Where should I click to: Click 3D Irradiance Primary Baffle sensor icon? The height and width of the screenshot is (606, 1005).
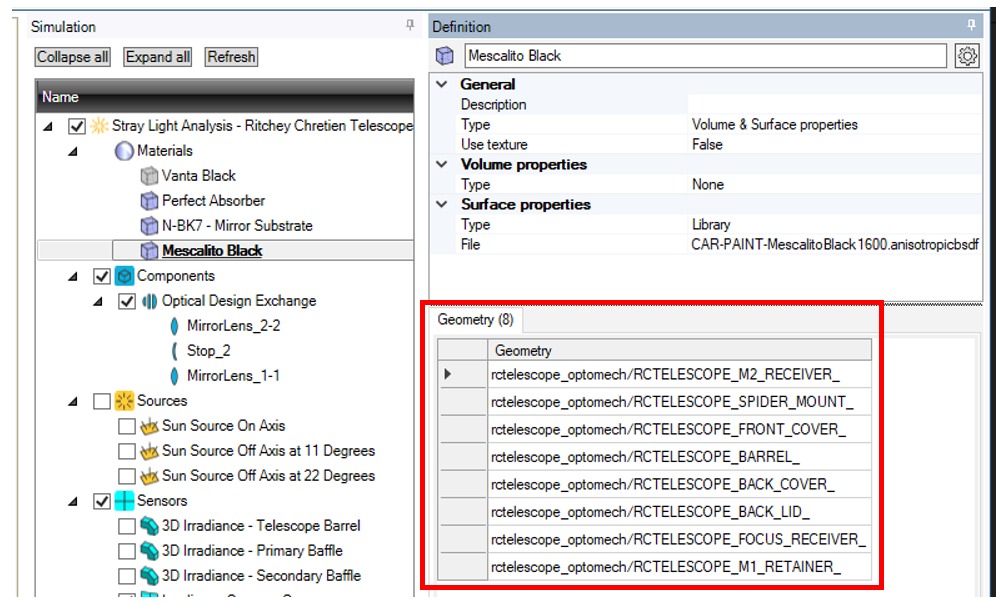tap(149, 551)
